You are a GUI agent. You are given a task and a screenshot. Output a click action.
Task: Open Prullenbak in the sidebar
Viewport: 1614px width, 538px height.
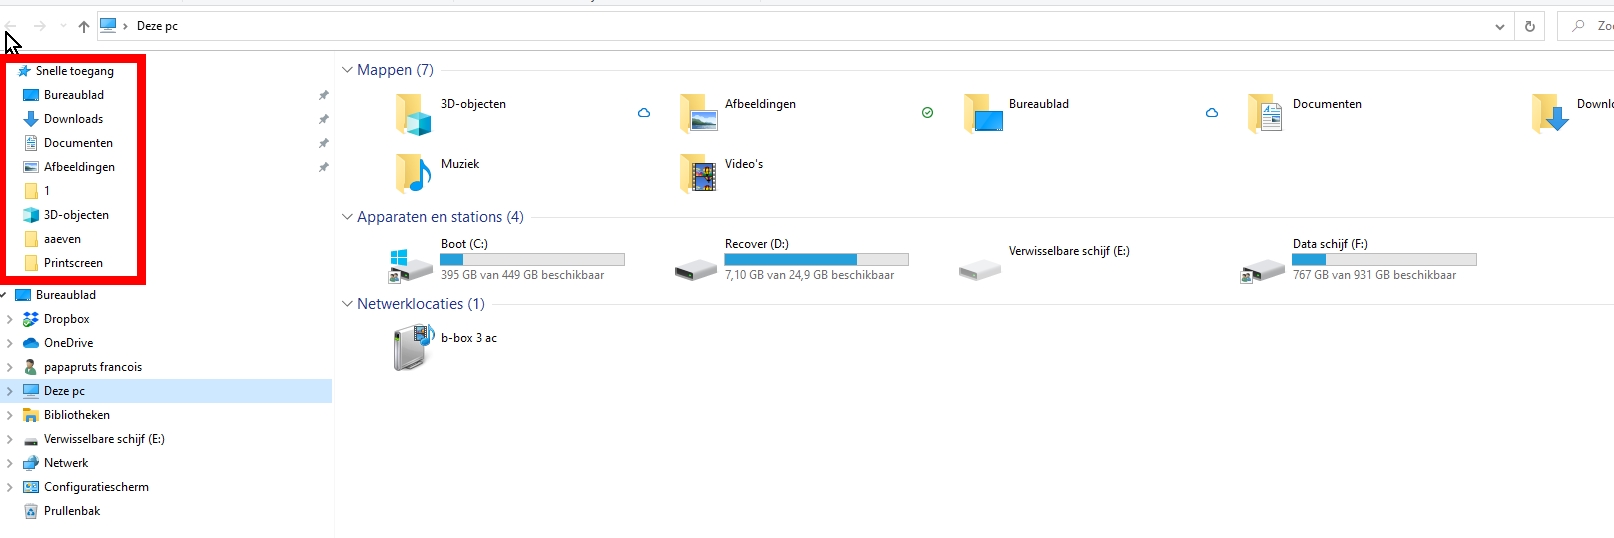coord(71,511)
